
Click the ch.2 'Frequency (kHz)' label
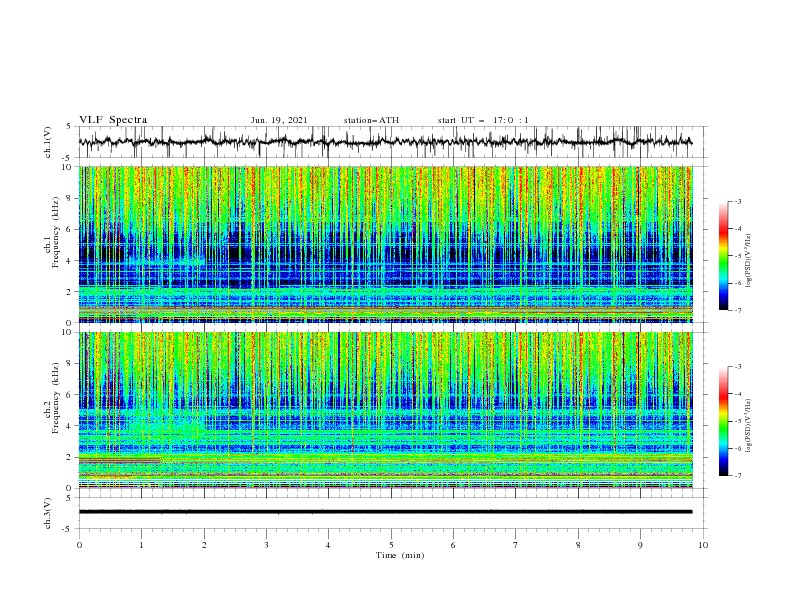[56, 397]
